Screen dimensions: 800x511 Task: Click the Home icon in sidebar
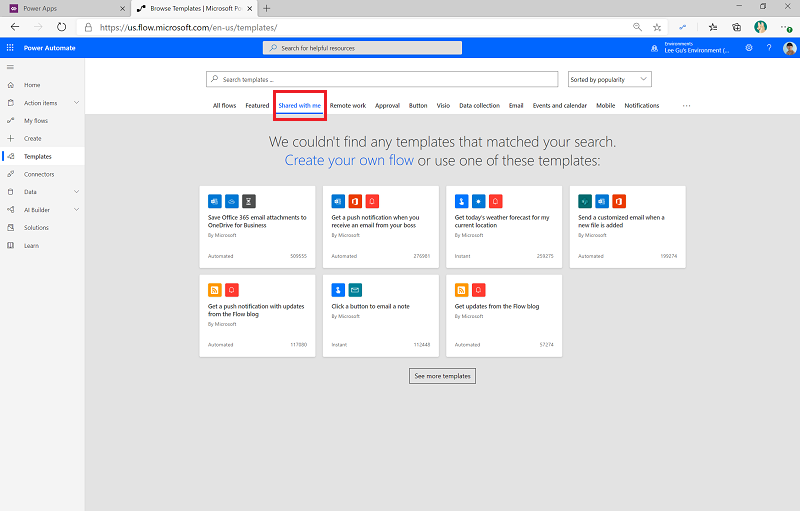[11, 85]
